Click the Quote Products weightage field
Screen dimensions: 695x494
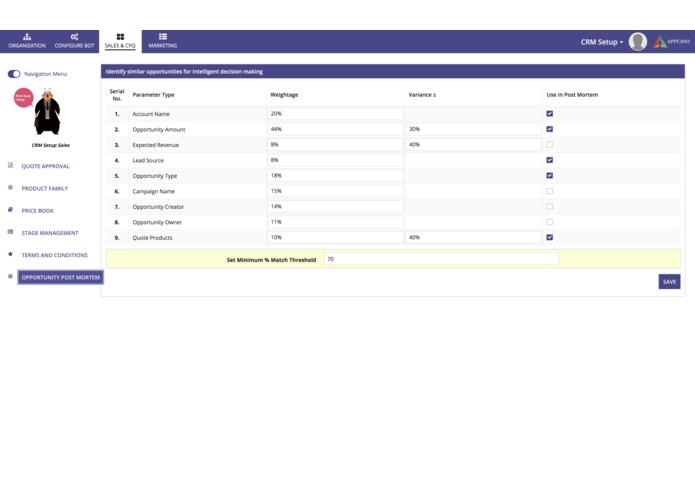(336, 238)
